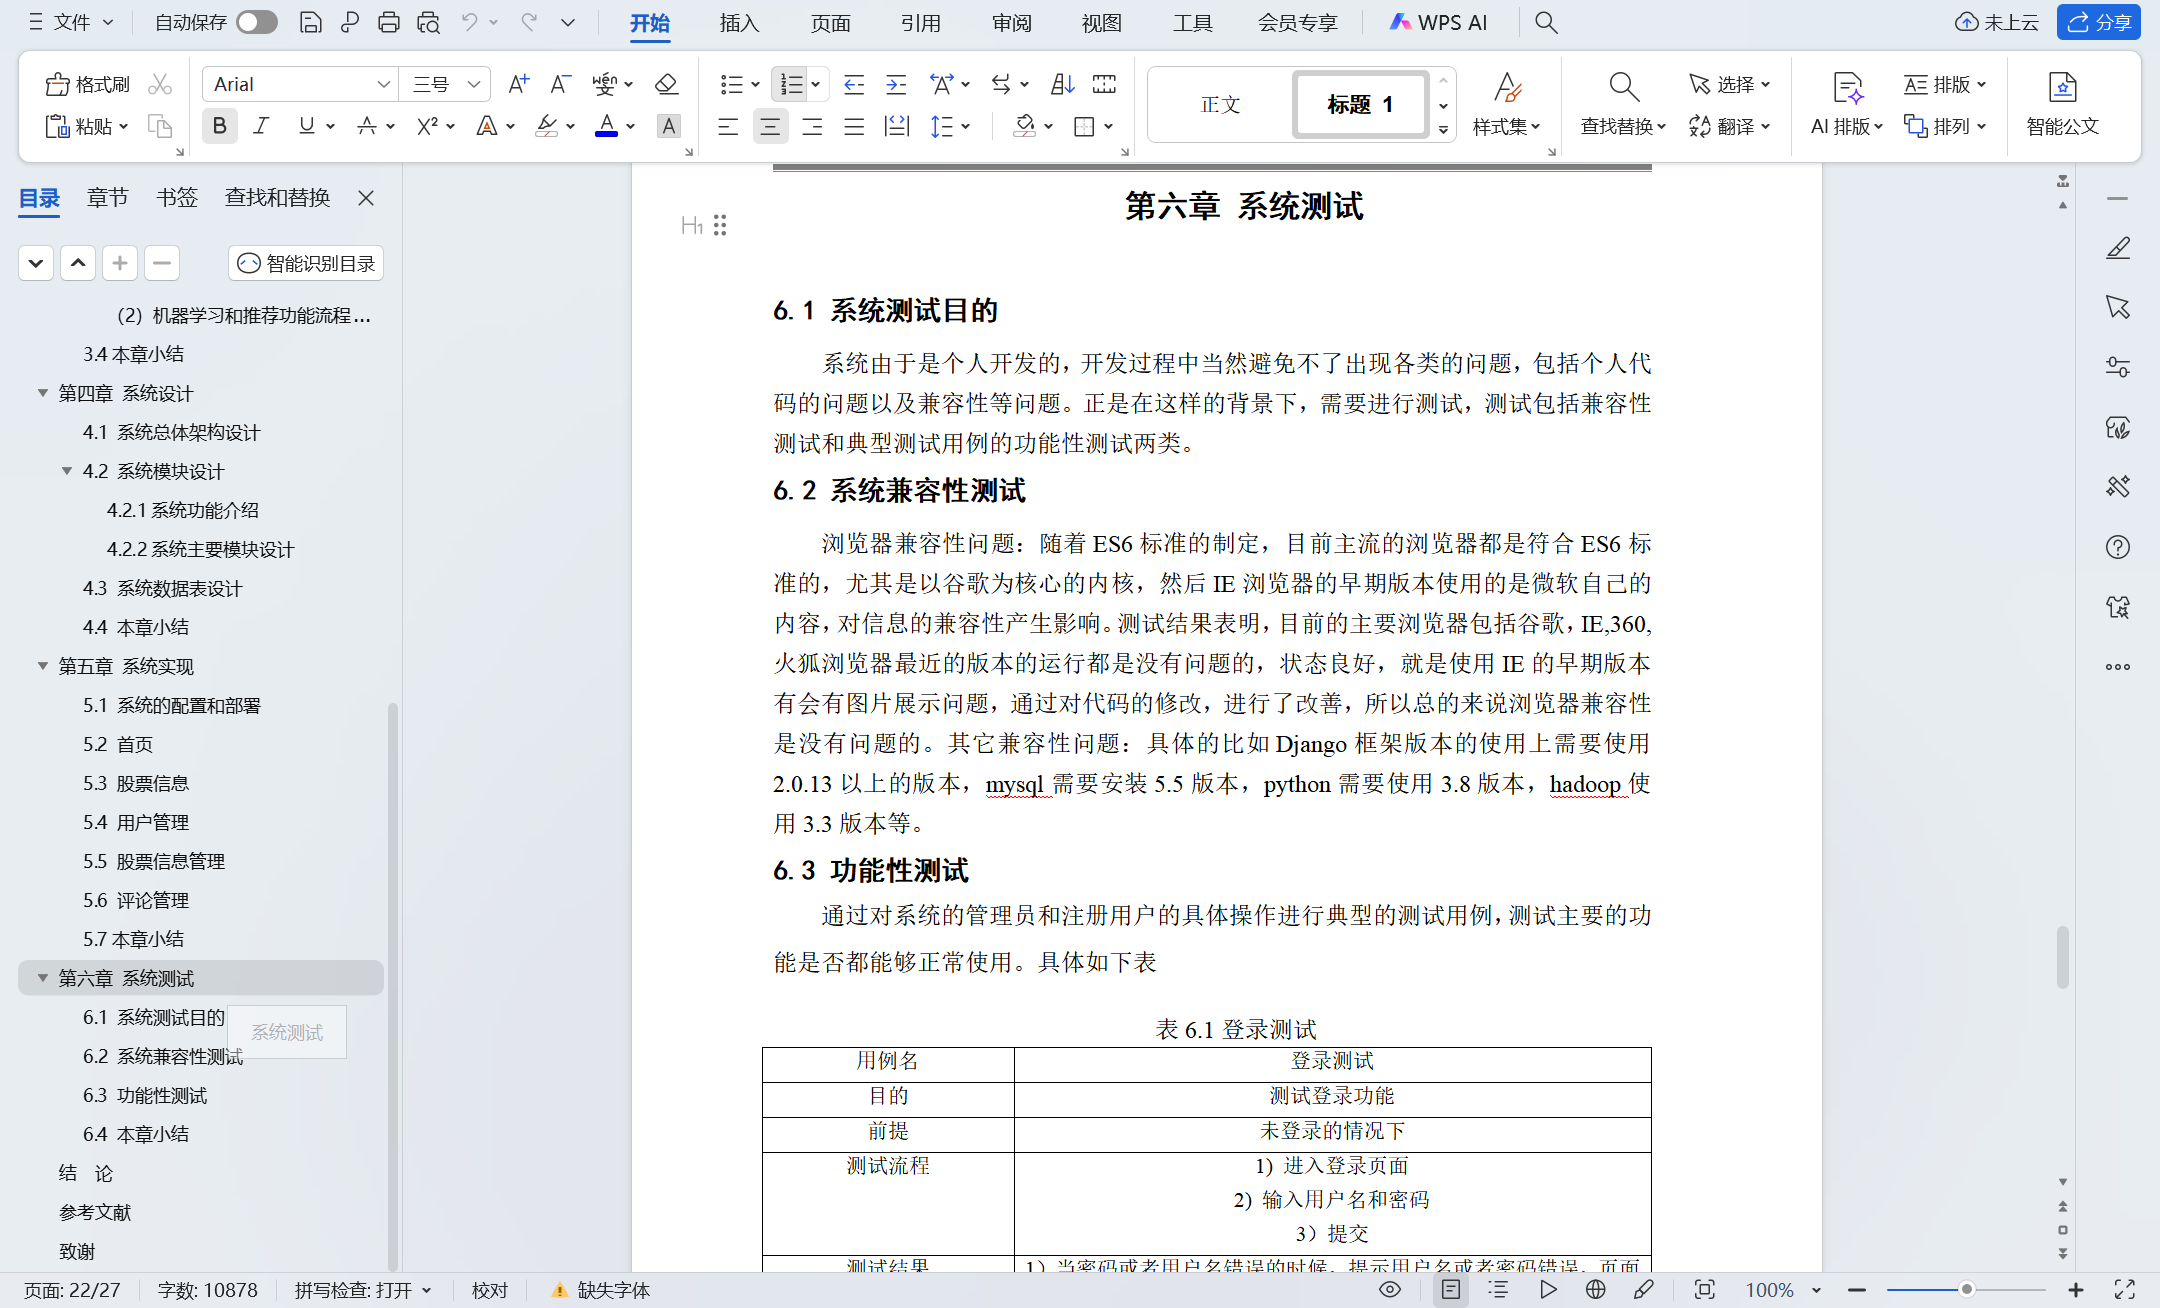Click the sort A-Z icon

point(1062,84)
